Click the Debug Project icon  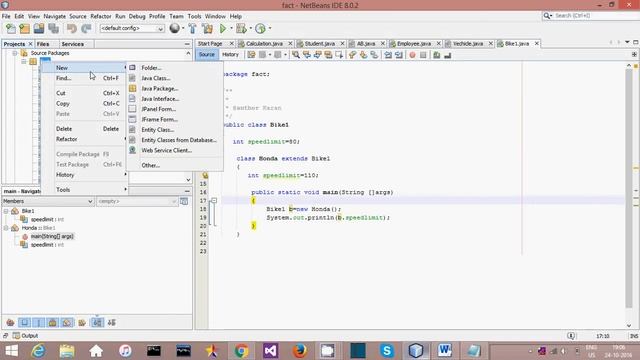tap(241, 29)
